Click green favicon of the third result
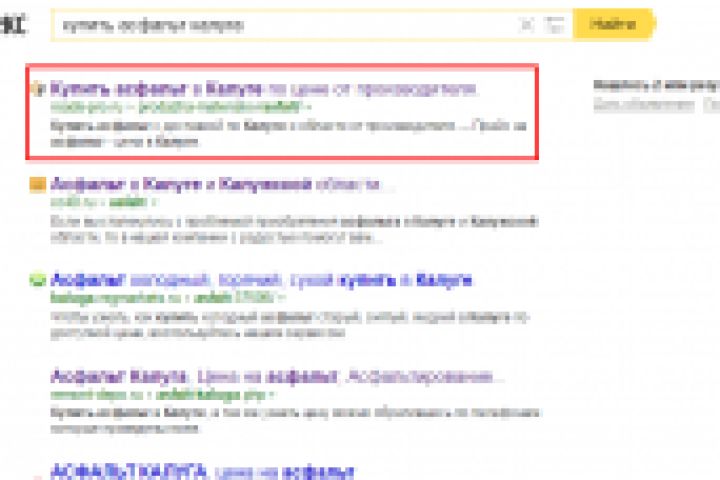The height and width of the screenshot is (480, 720). click(x=38, y=279)
